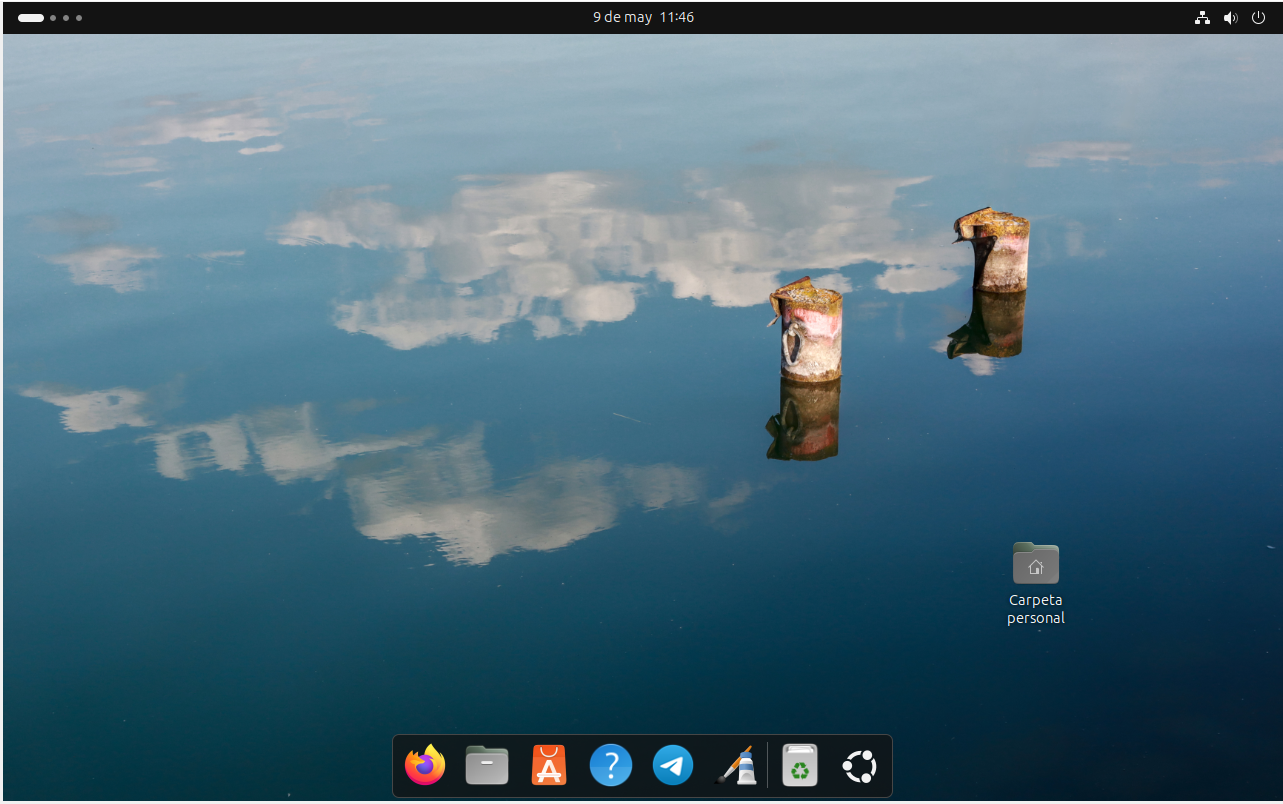
Task: Launch Telegram from the dock
Action: pyautogui.click(x=673, y=767)
